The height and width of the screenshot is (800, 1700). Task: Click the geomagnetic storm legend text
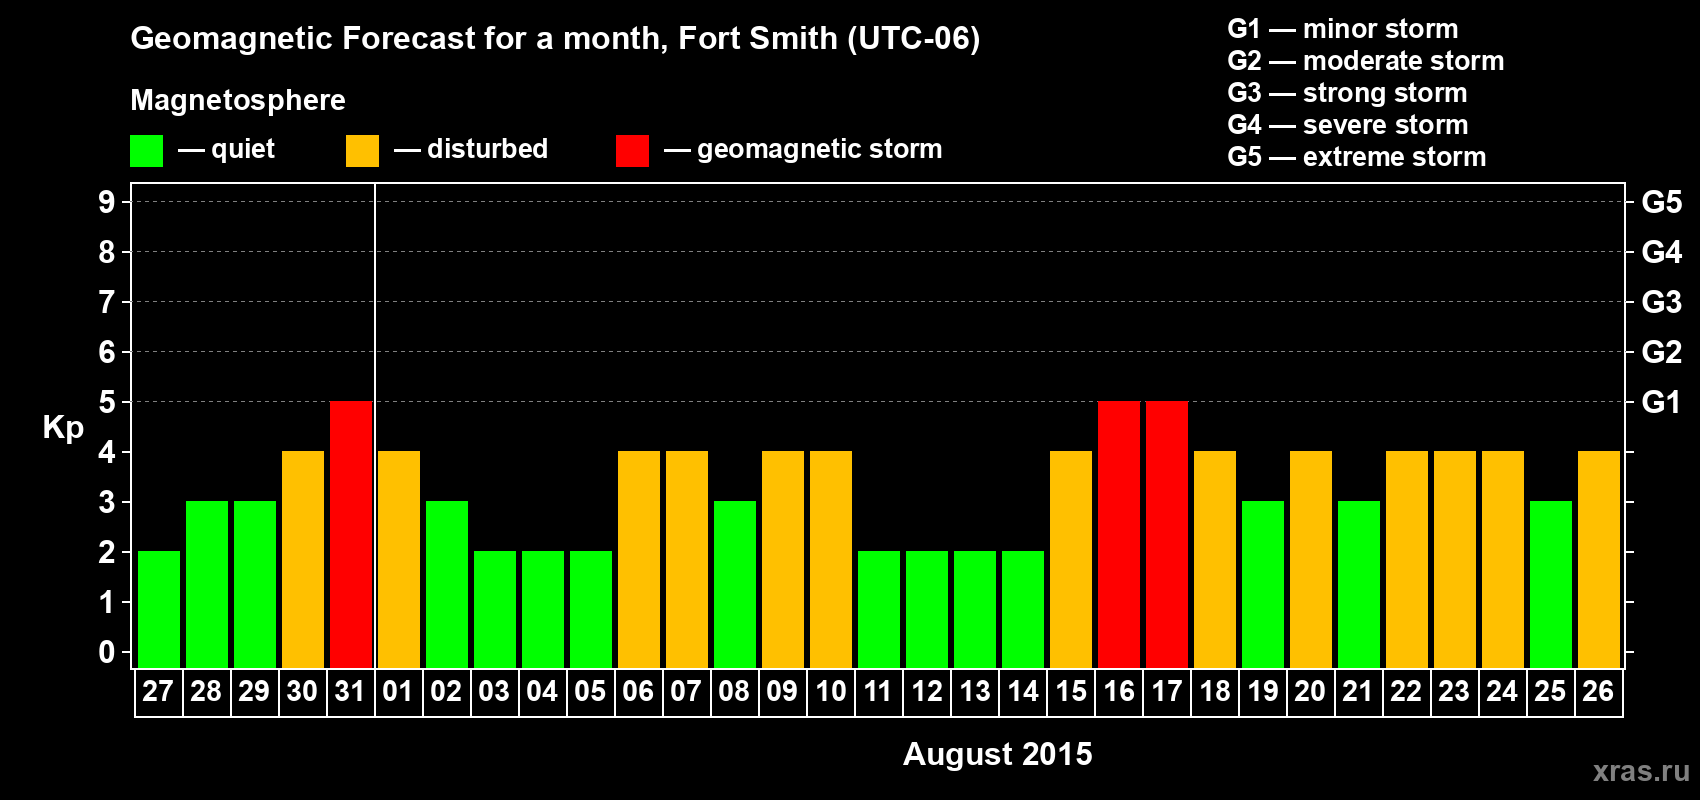click(820, 150)
